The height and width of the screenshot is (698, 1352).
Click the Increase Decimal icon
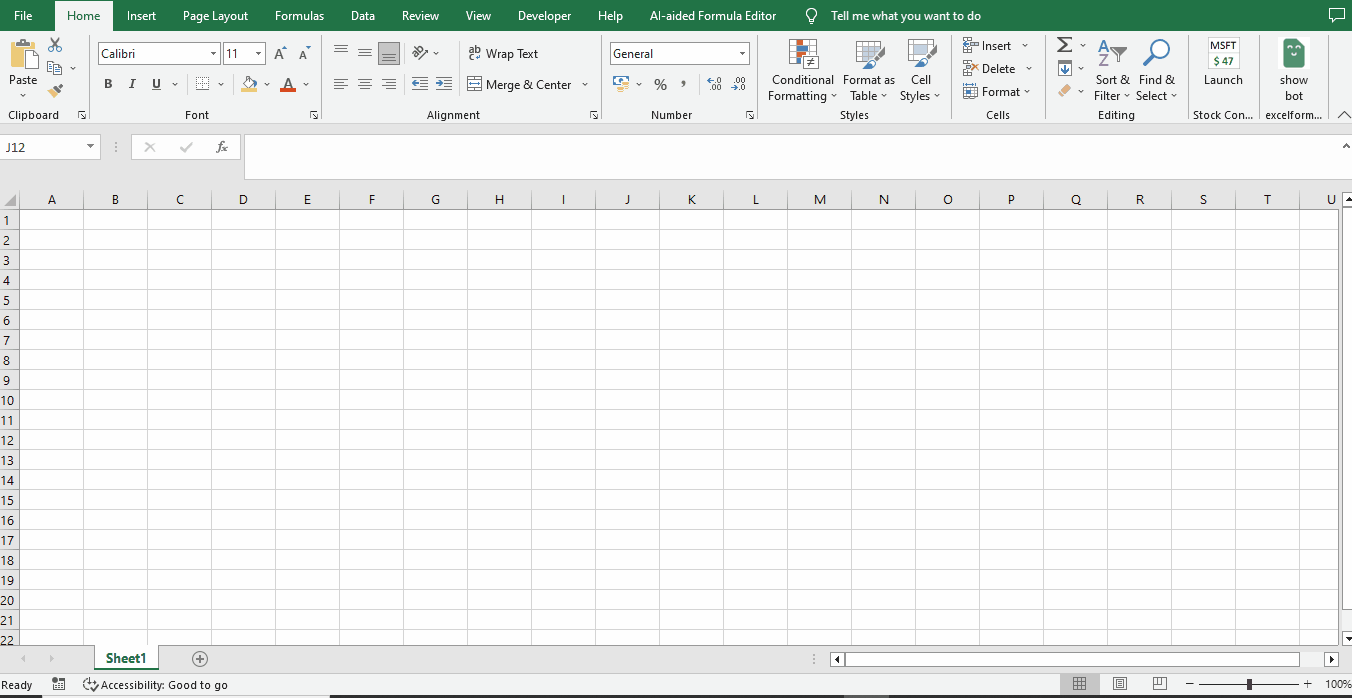click(x=714, y=84)
